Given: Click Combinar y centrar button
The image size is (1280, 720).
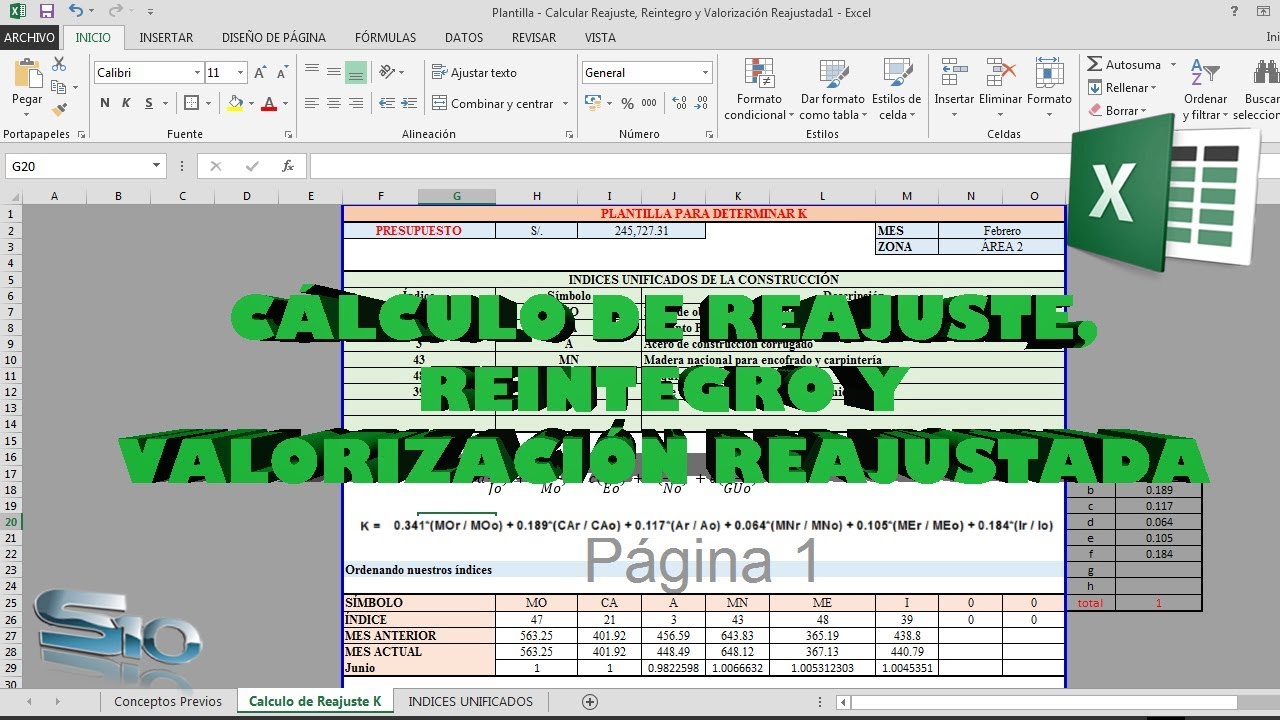Looking at the screenshot, I should [x=493, y=103].
